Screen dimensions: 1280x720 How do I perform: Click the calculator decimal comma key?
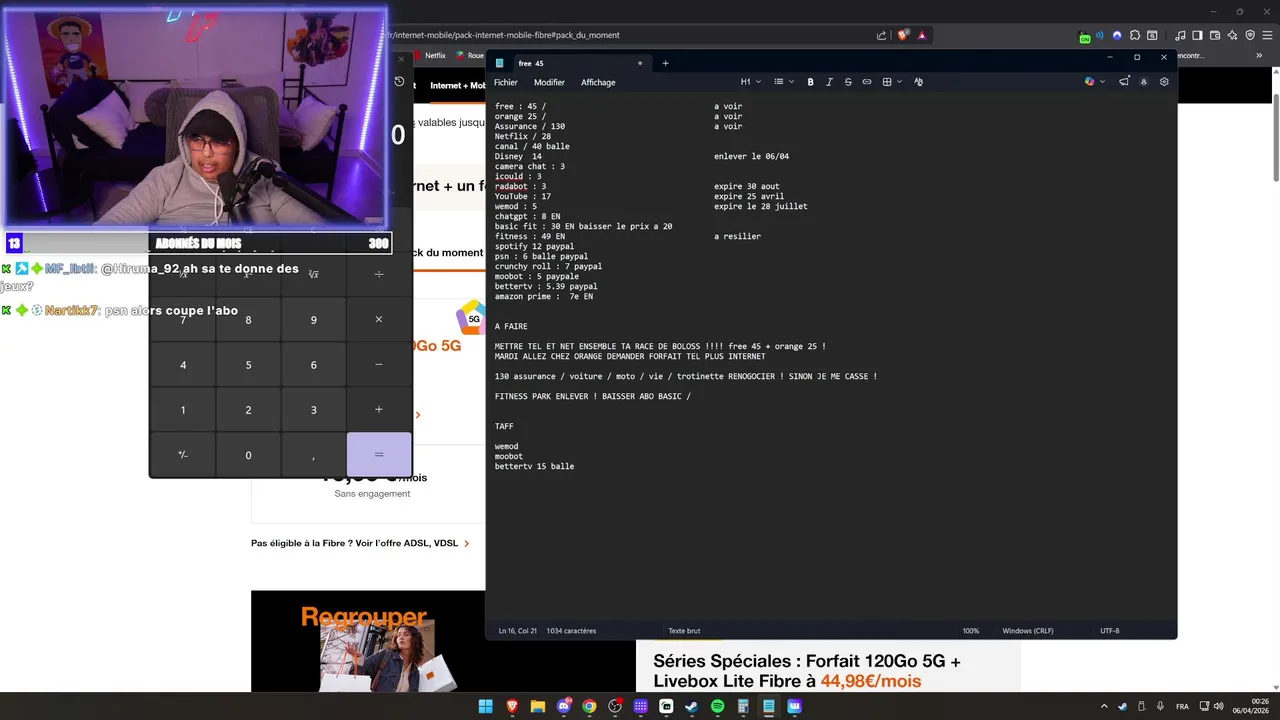coord(313,455)
